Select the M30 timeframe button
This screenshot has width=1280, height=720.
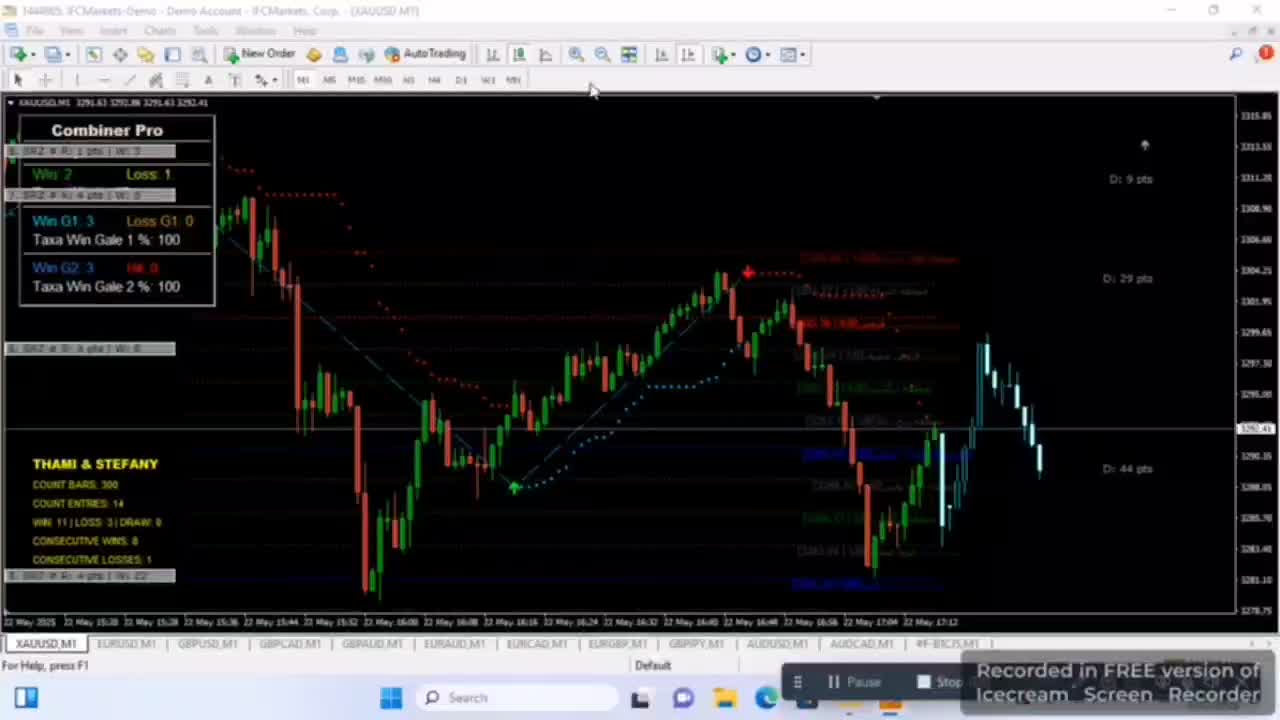click(x=383, y=80)
